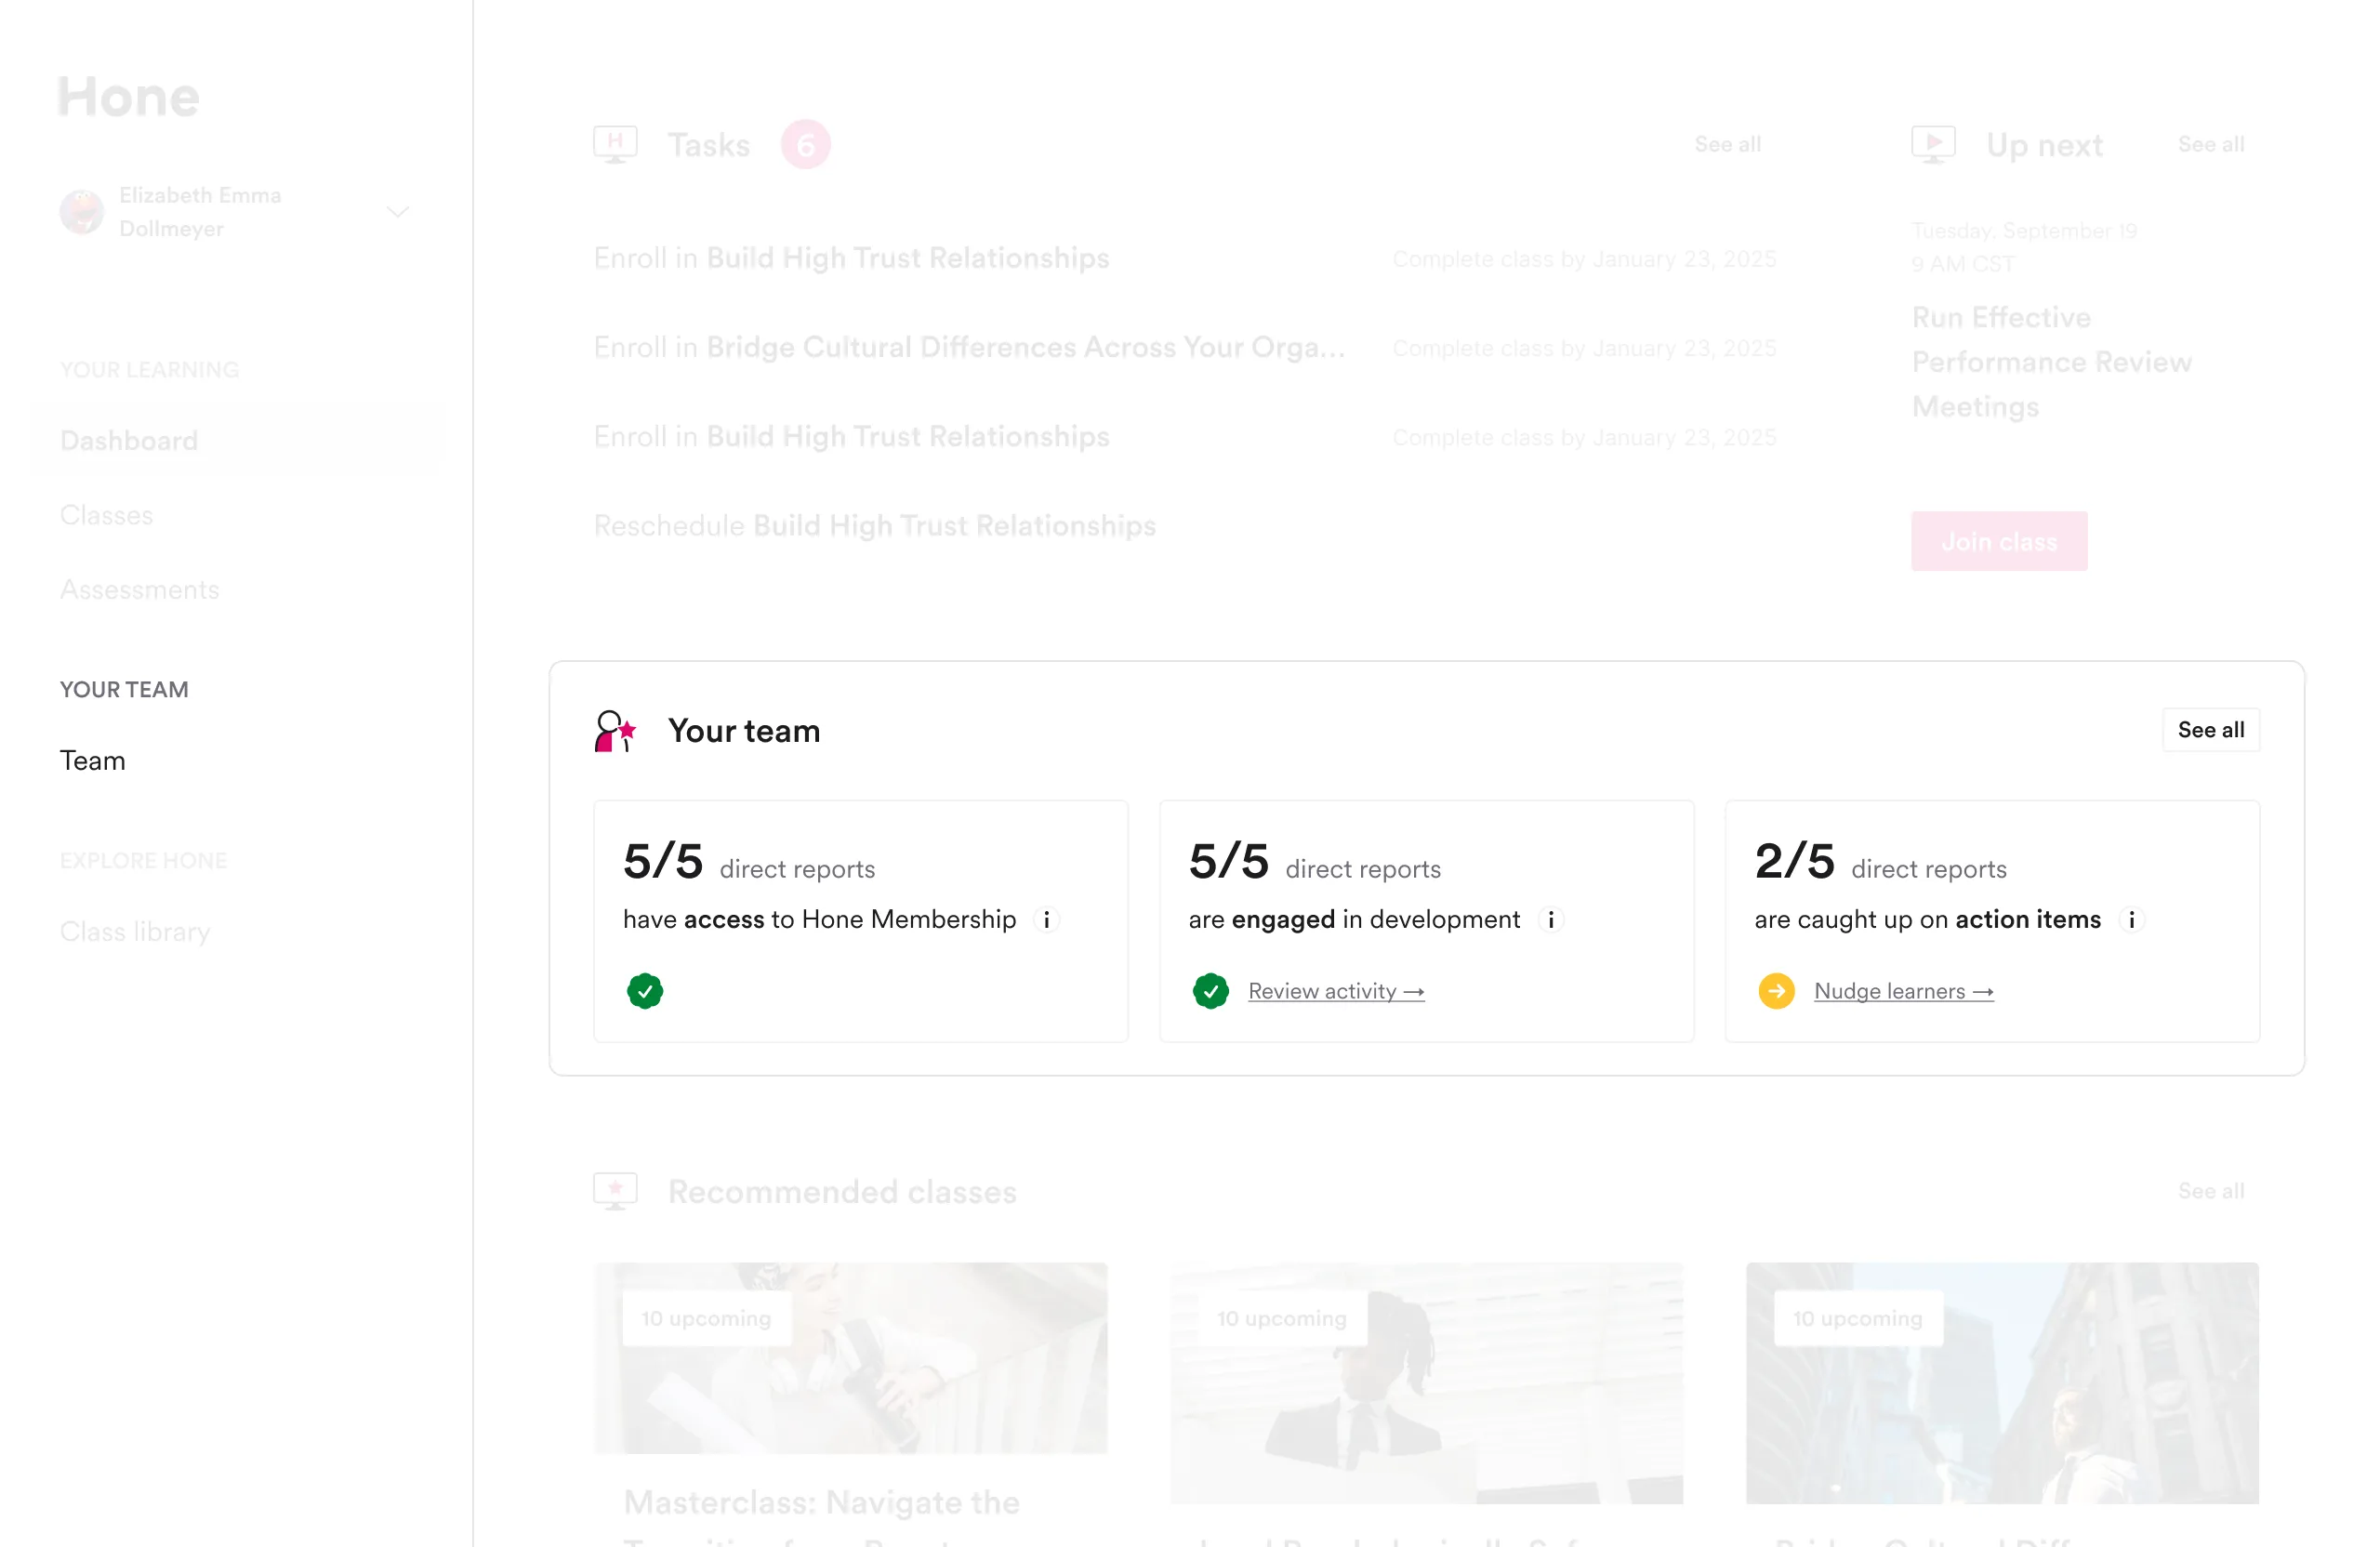Screen dimensions: 2380x1547
Task: Click the 2/5 direct reports figure
Action: [x=1794, y=860]
